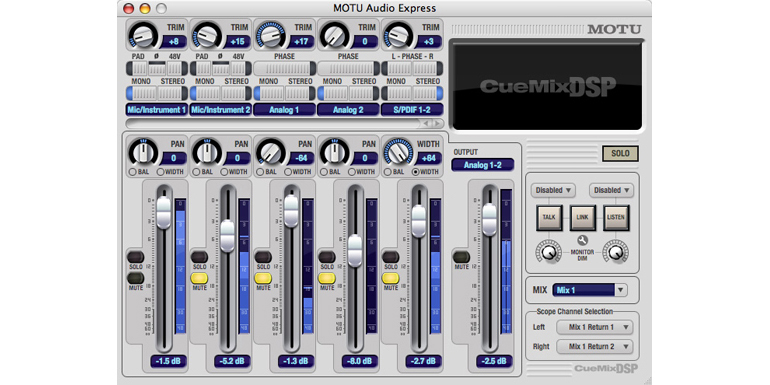The image size is (770, 385).
Task: Turn on 48V phantom power for Mic/Instrument 1
Action: pyautogui.click(x=177, y=69)
